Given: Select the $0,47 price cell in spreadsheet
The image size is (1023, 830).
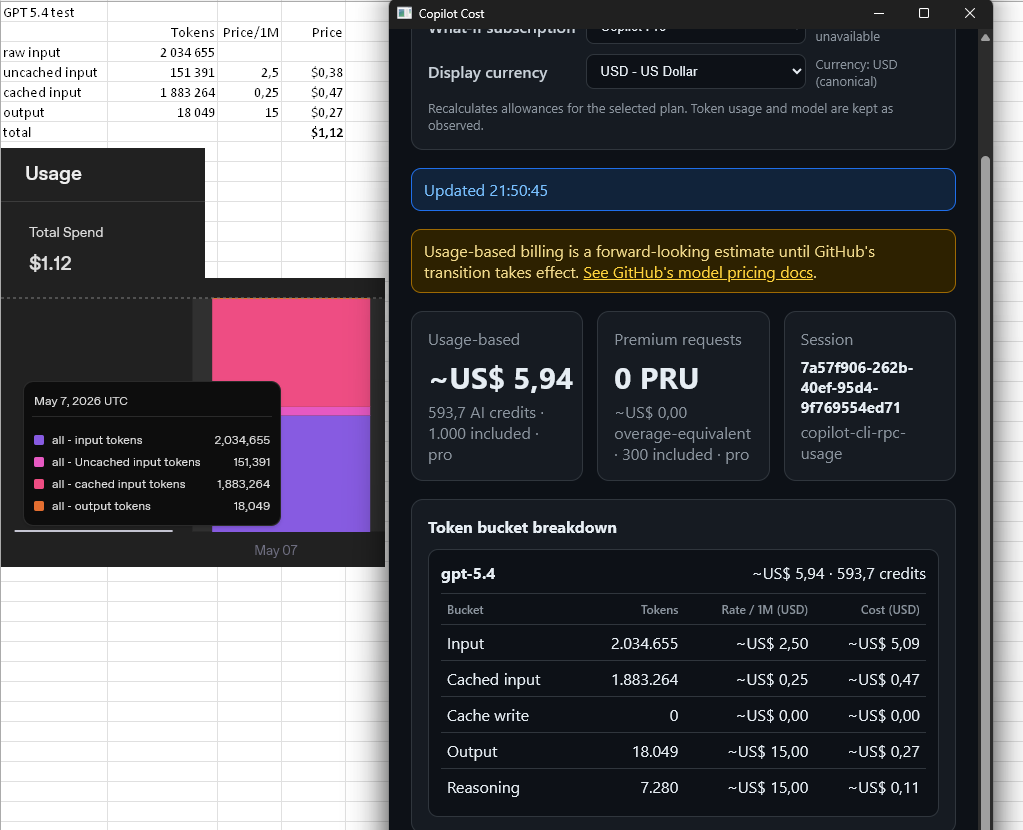Looking at the screenshot, I should point(313,93).
